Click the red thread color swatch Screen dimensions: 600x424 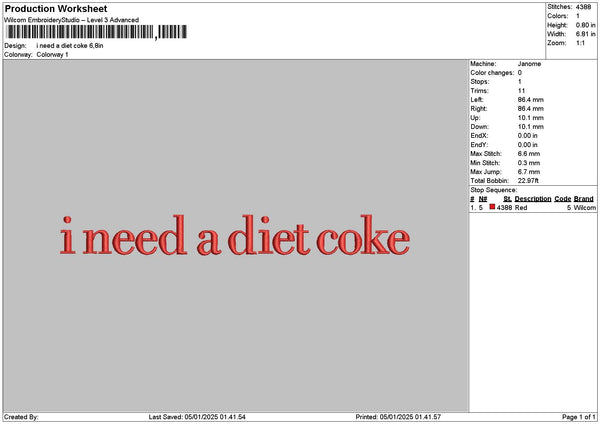[492, 207]
